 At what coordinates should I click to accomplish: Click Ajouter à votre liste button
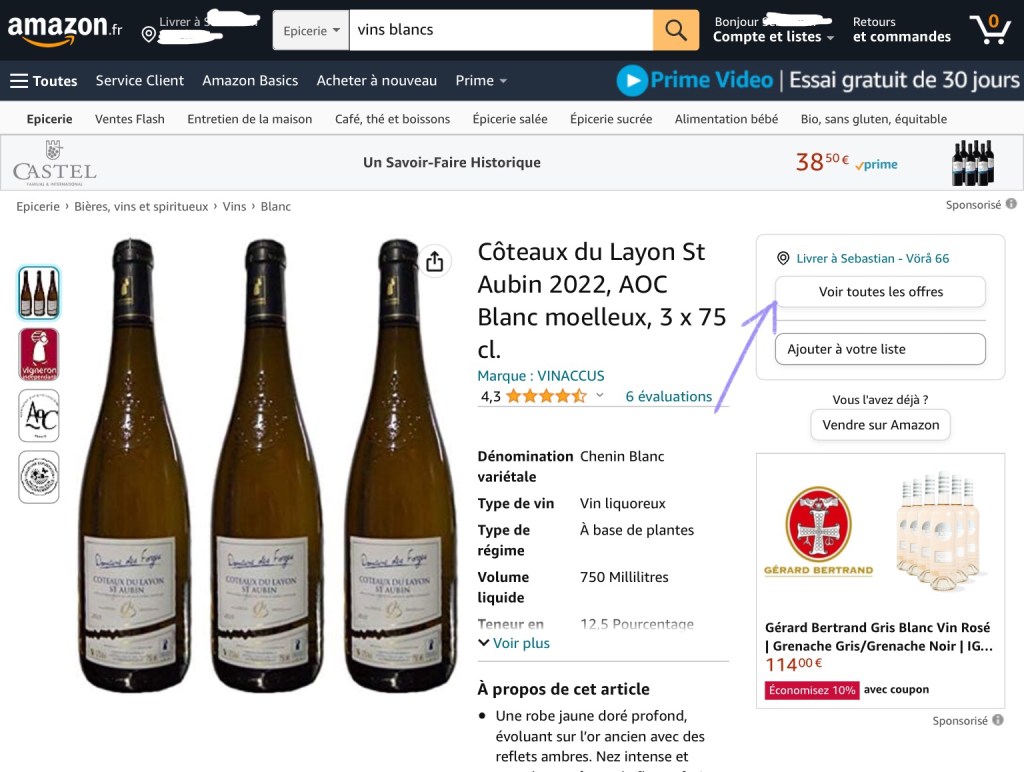(x=880, y=349)
